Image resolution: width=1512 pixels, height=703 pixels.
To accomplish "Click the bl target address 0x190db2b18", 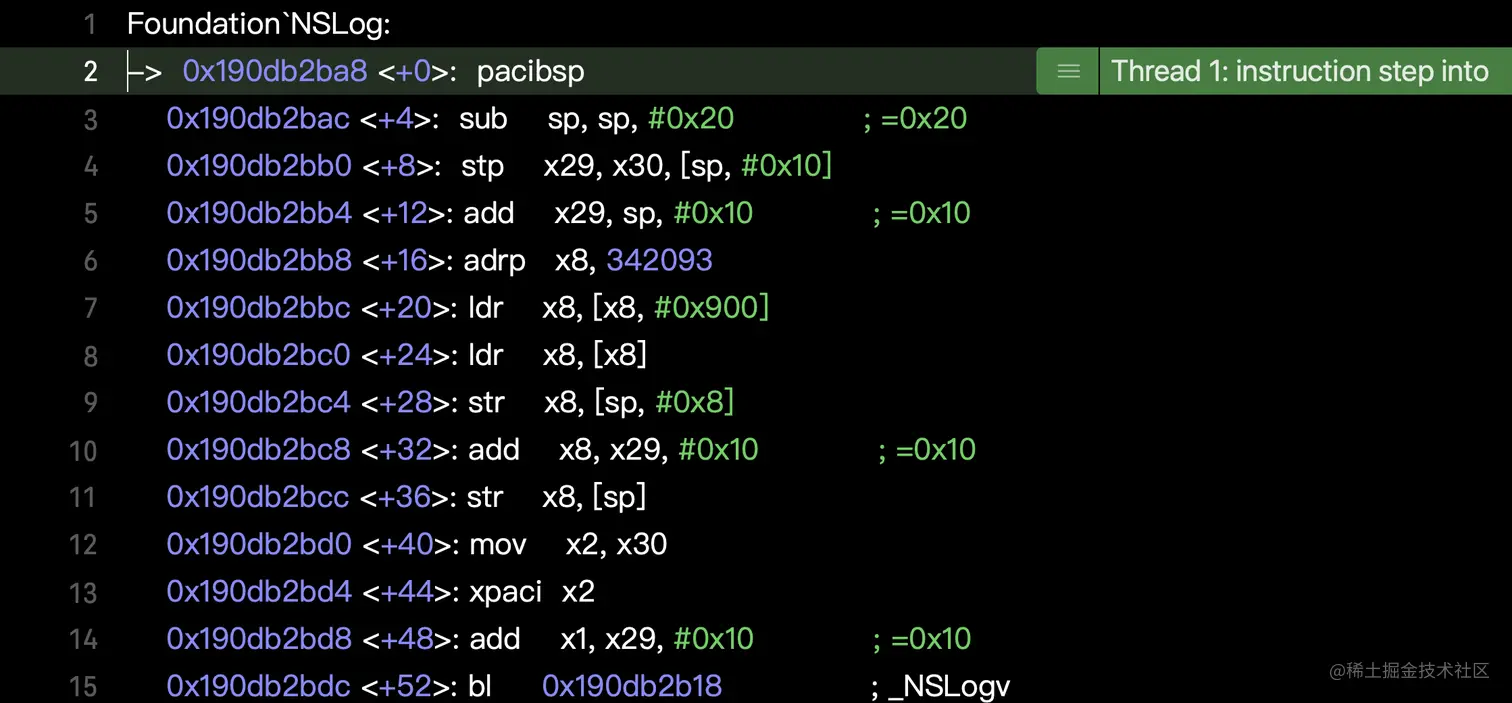I will pos(632,686).
